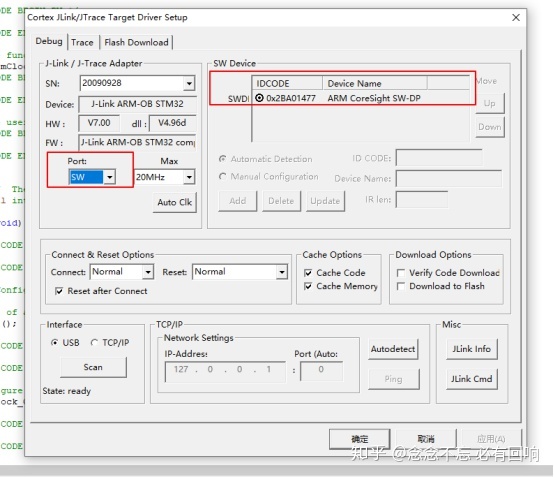The width and height of the screenshot is (554, 477).
Task: Select the 0x2BA01477 IDCODE radio entry
Action: pyautogui.click(x=259, y=98)
